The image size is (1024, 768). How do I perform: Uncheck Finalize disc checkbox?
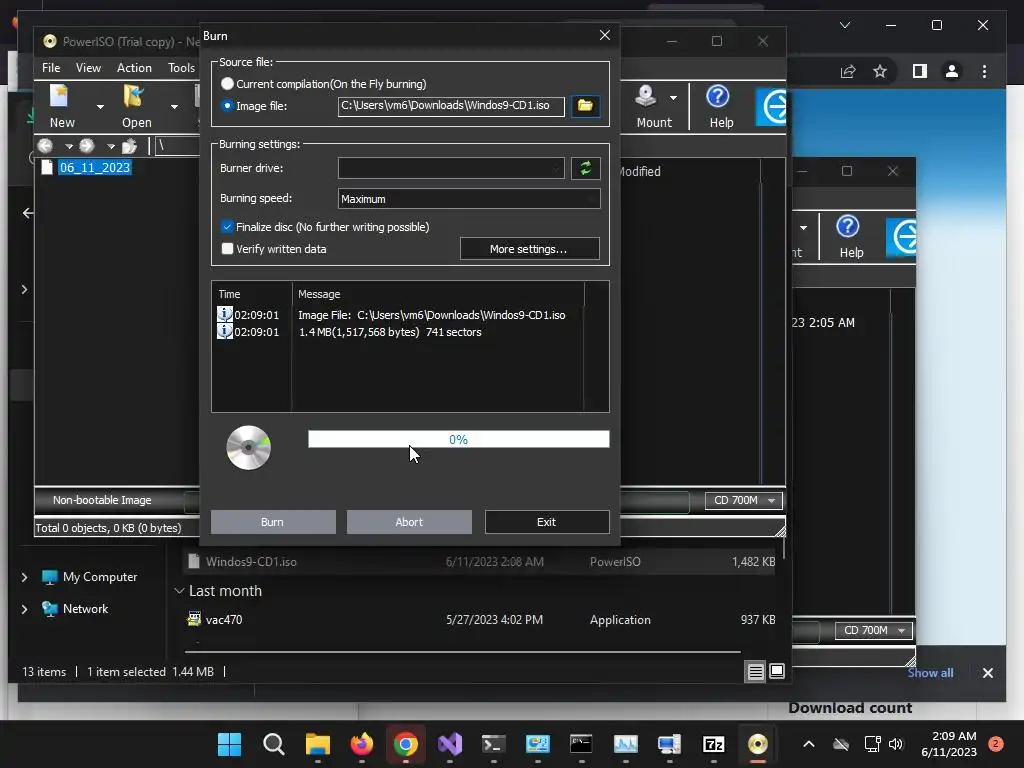[x=227, y=227]
